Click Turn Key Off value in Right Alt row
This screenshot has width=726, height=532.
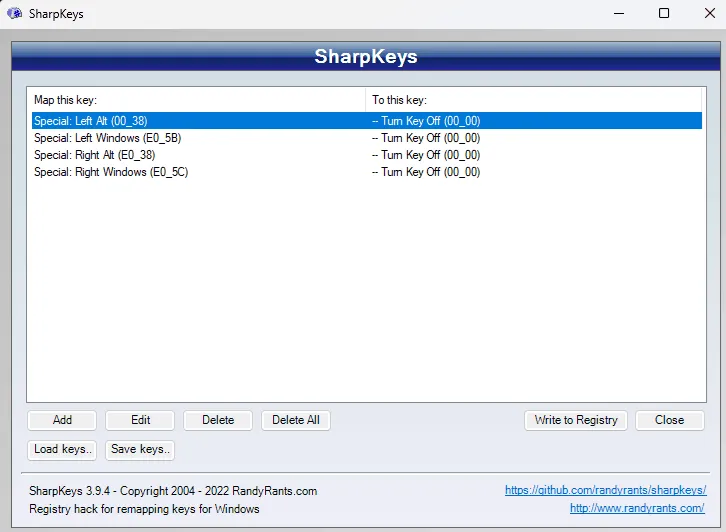point(426,155)
